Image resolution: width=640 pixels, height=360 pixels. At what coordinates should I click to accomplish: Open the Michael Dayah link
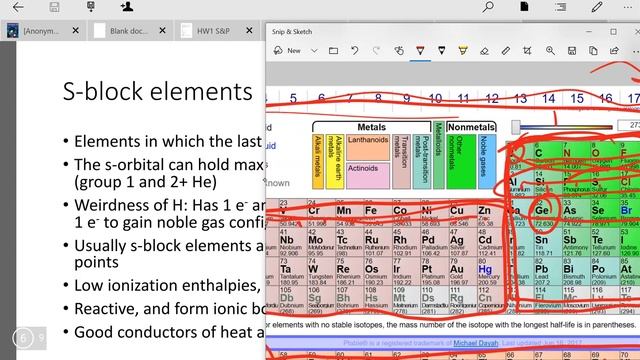coord(476,343)
